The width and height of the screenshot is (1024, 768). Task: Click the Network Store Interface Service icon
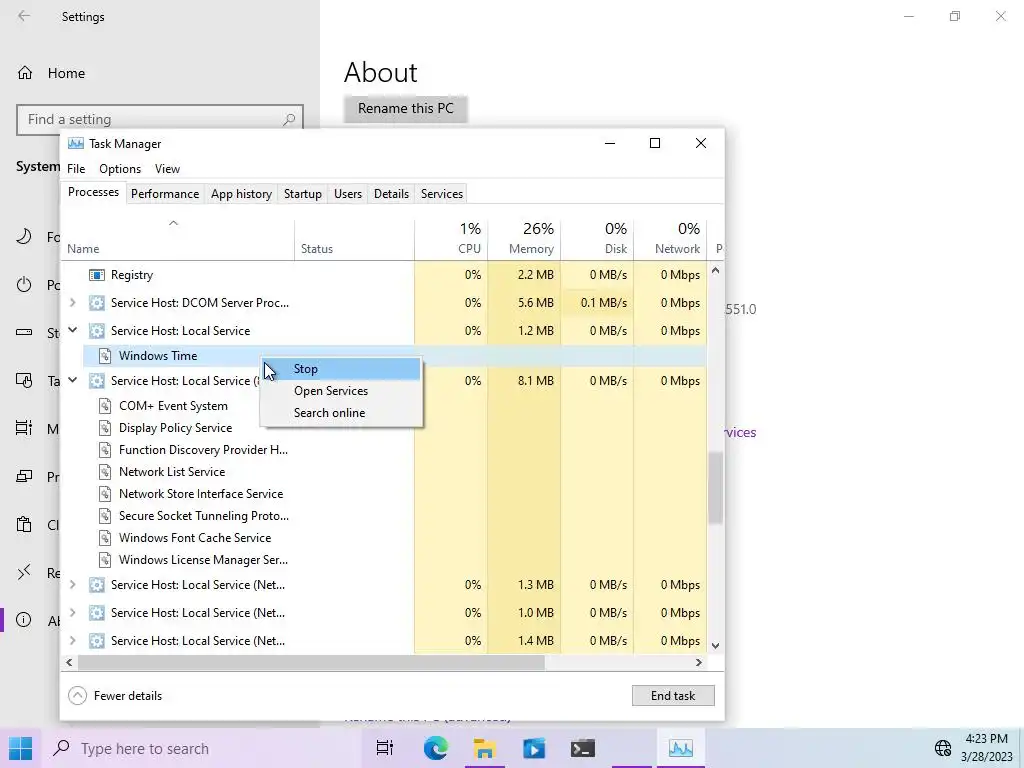pyautogui.click(x=104, y=494)
